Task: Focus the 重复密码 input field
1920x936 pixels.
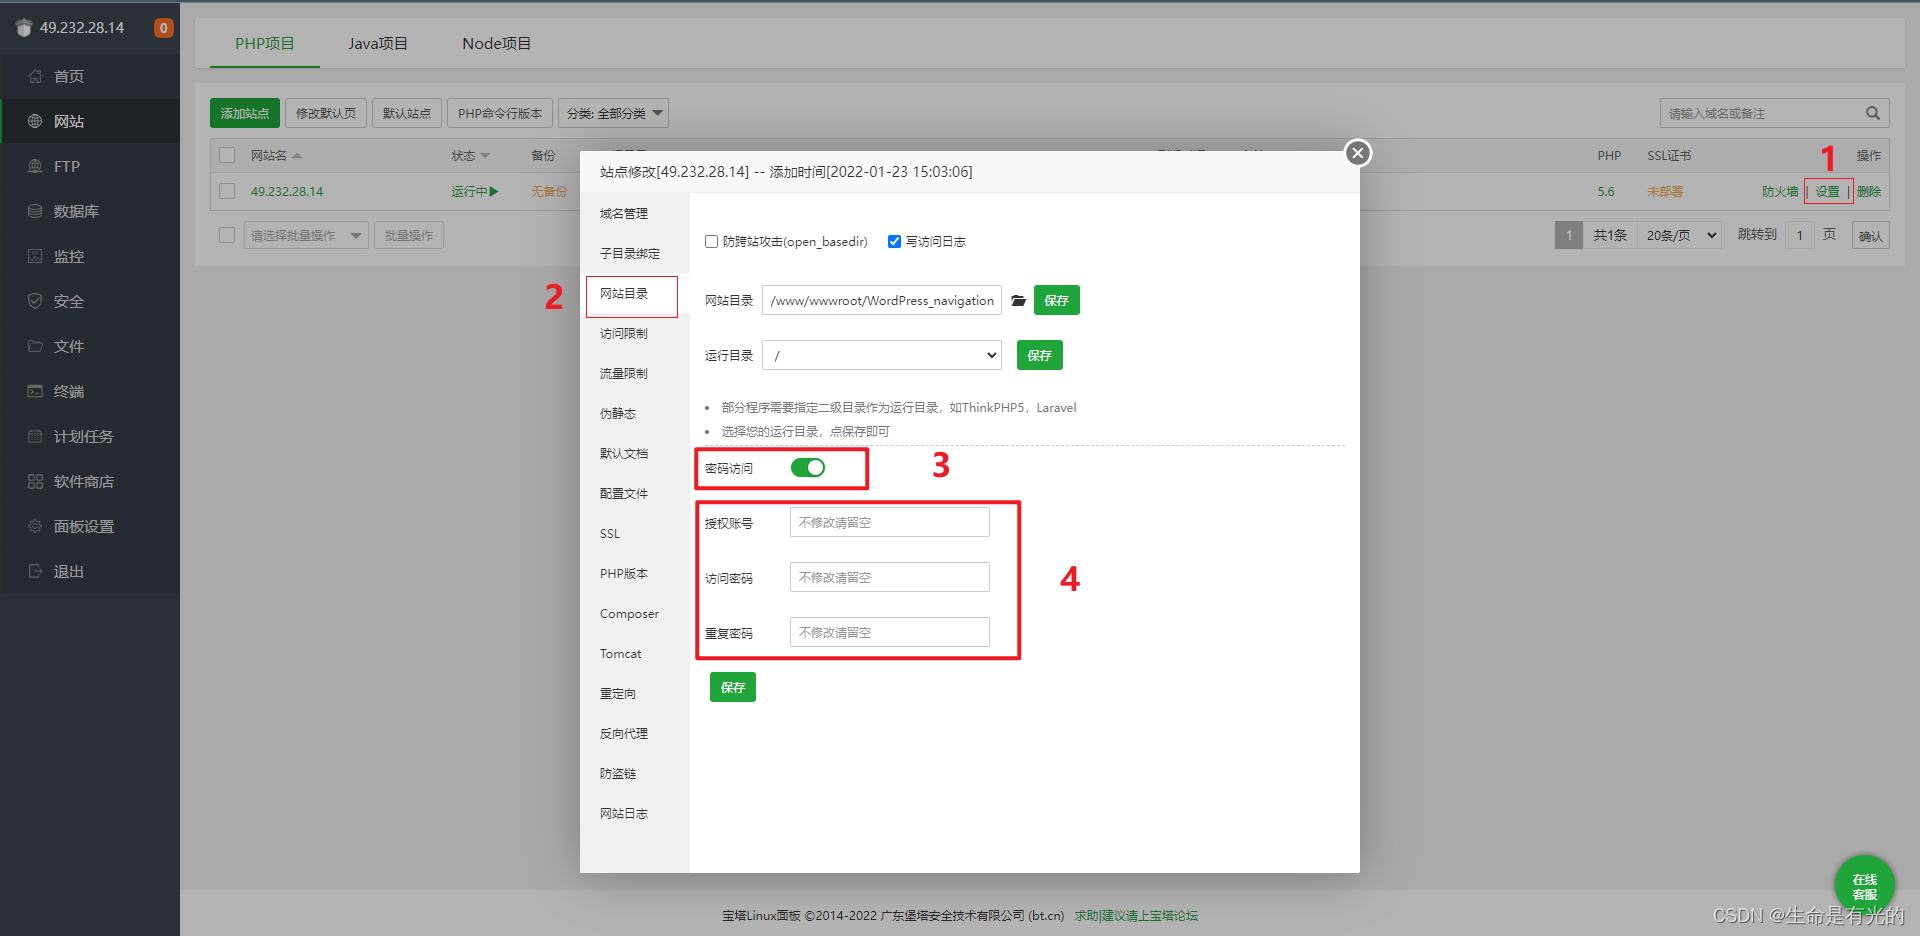Action: tap(890, 632)
